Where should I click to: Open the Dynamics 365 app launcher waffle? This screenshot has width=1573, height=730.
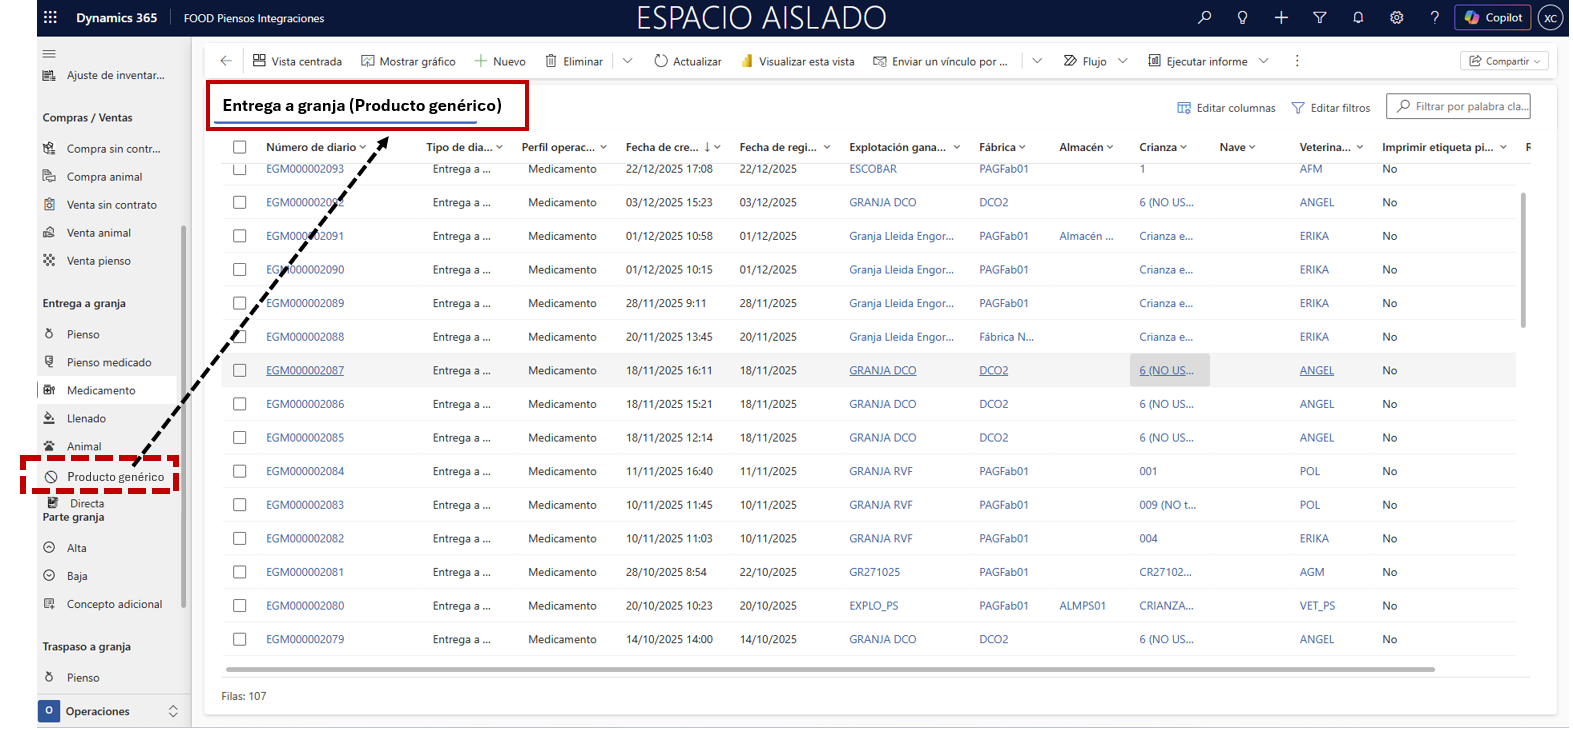(51, 17)
